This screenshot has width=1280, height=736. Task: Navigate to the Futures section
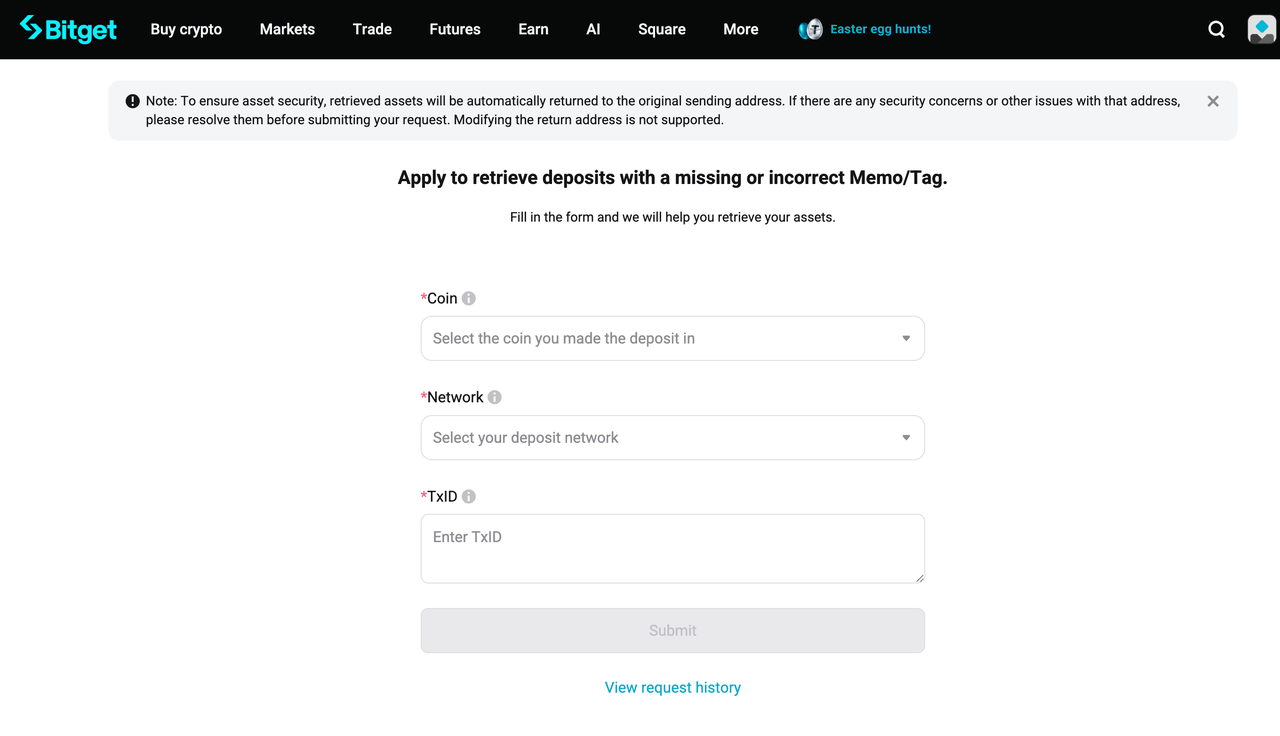[x=454, y=29]
